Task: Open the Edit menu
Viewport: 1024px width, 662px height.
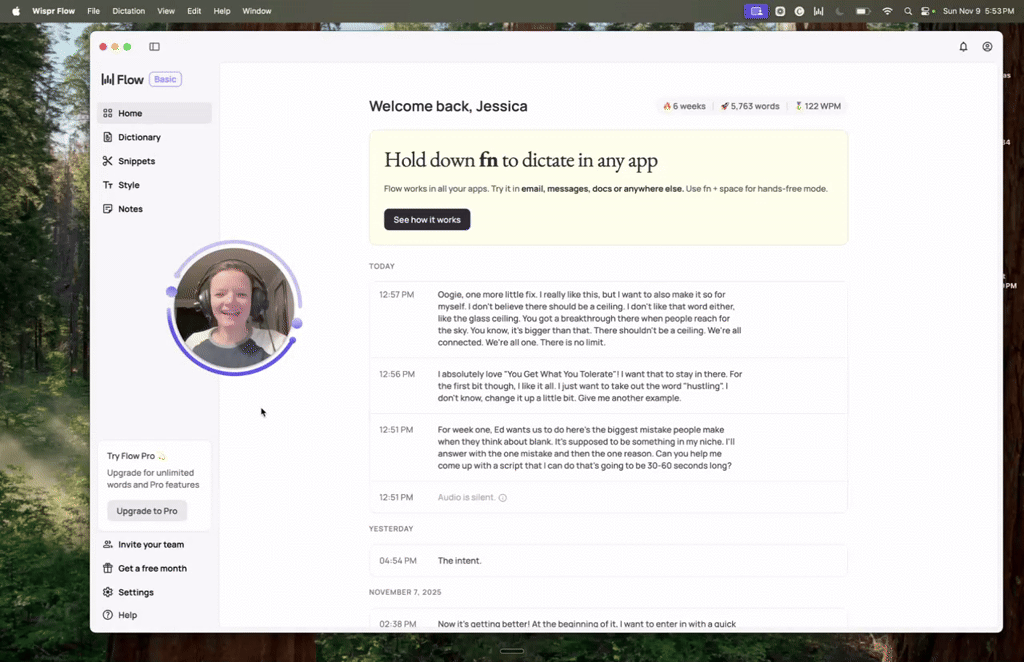Action: [194, 11]
